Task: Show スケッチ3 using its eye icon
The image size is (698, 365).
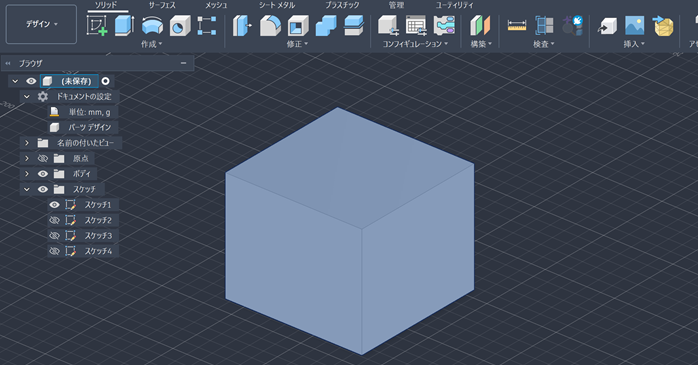Action: pyautogui.click(x=54, y=235)
